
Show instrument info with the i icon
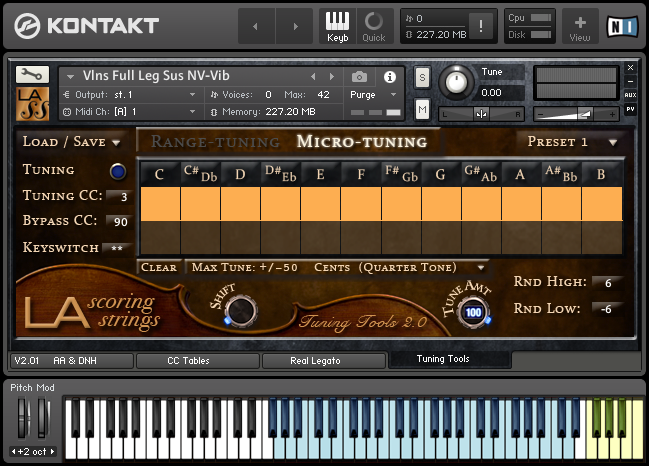(x=389, y=77)
